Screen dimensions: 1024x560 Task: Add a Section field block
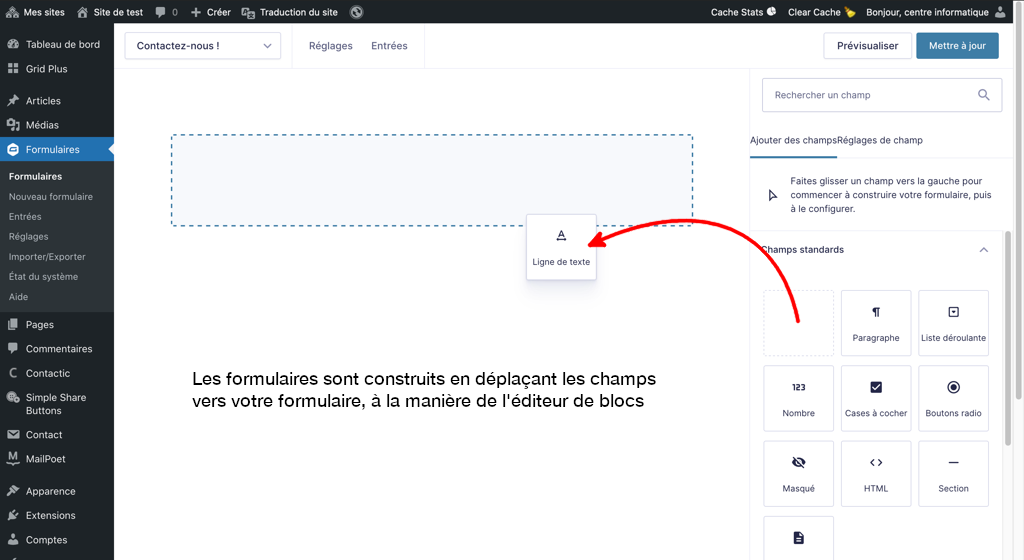[x=953, y=474]
